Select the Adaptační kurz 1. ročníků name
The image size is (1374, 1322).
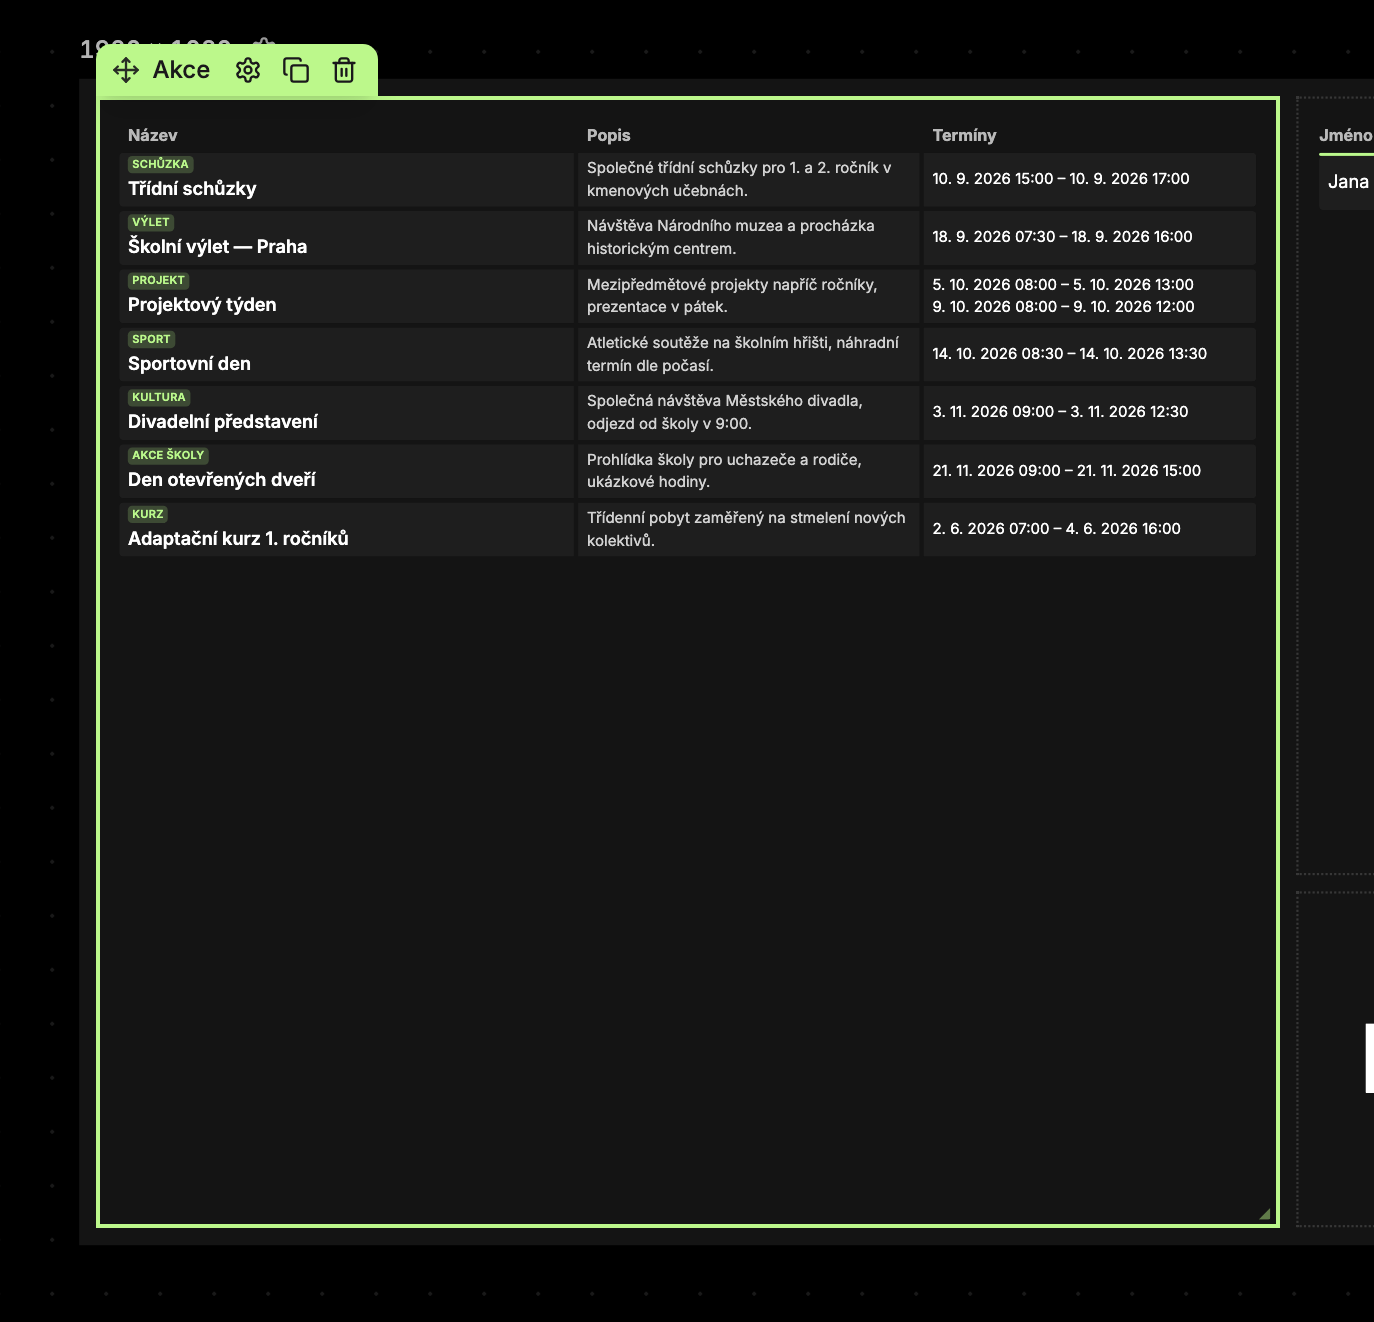(x=238, y=538)
